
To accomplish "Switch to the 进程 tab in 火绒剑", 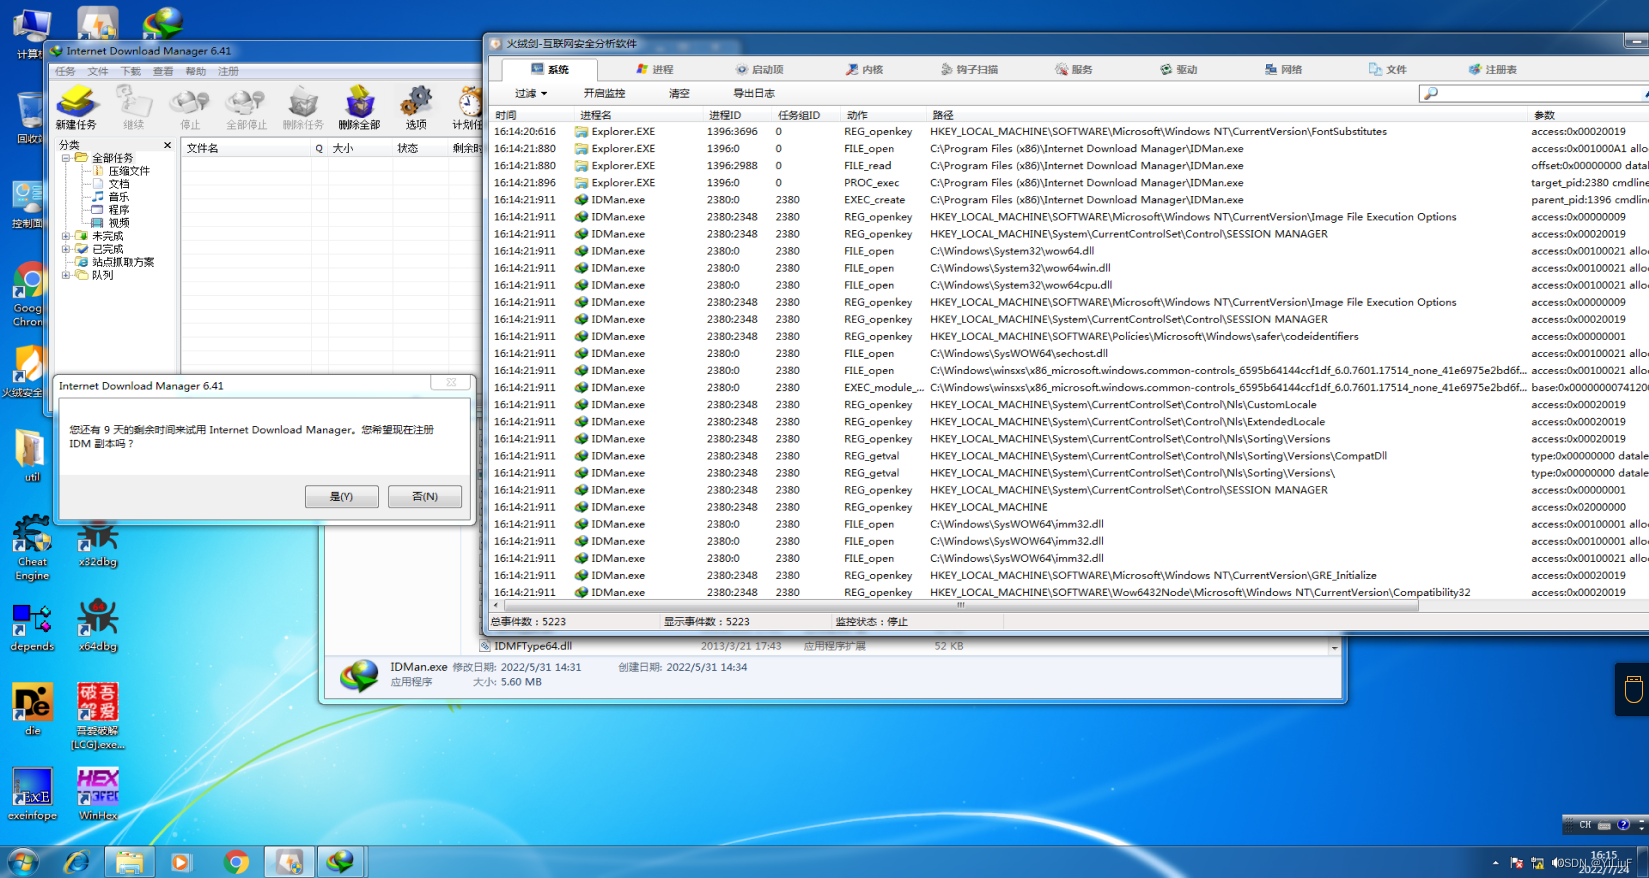I will (655, 69).
